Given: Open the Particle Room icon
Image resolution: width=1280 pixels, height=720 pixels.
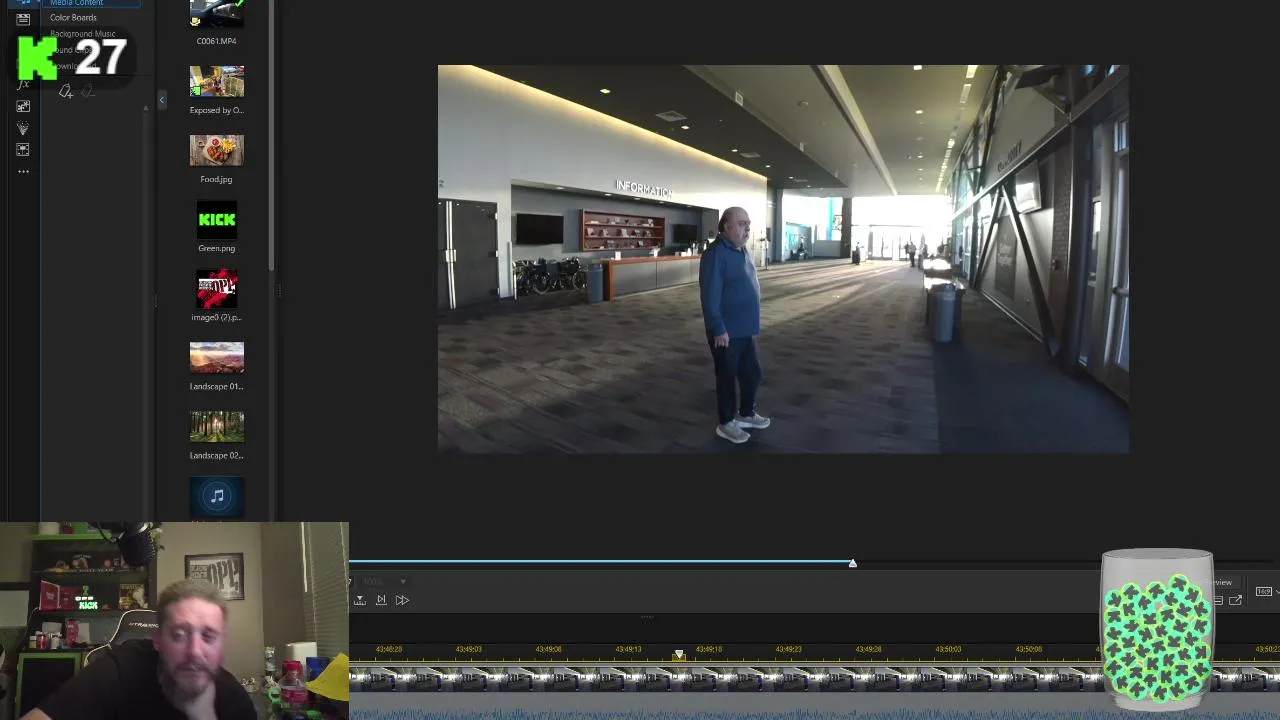Looking at the screenshot, I should click(x=23, y=128).
